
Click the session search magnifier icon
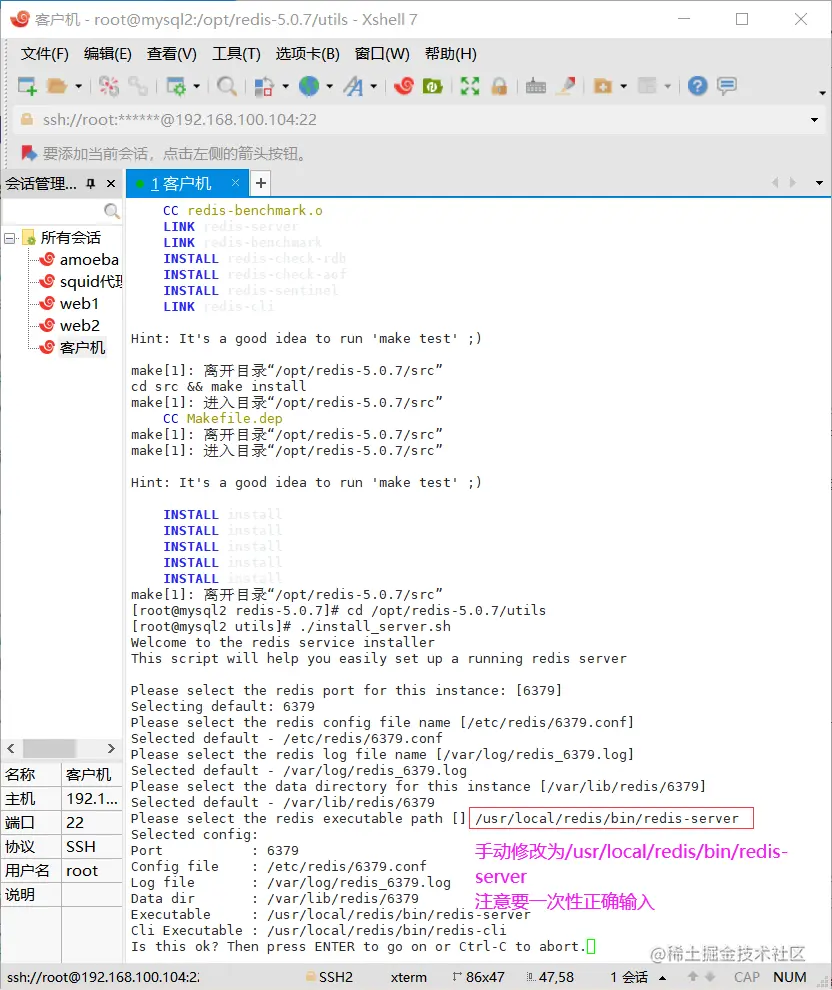tap(112, 211)
